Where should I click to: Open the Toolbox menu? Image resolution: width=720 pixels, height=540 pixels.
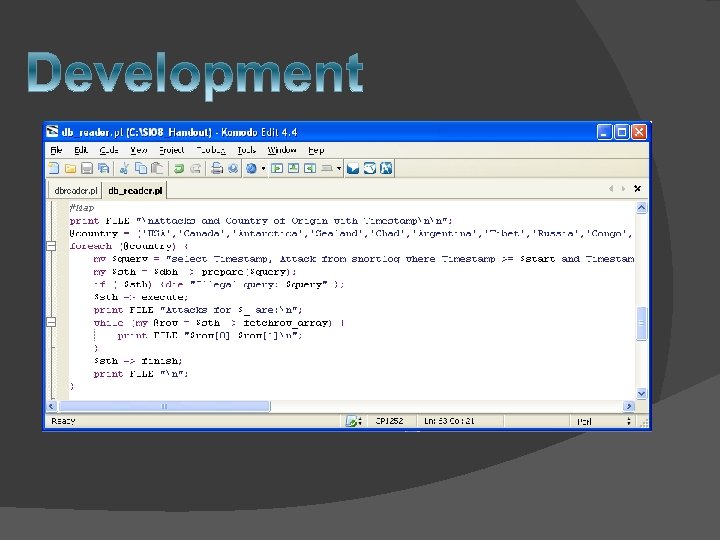click(x=211, y=150)
